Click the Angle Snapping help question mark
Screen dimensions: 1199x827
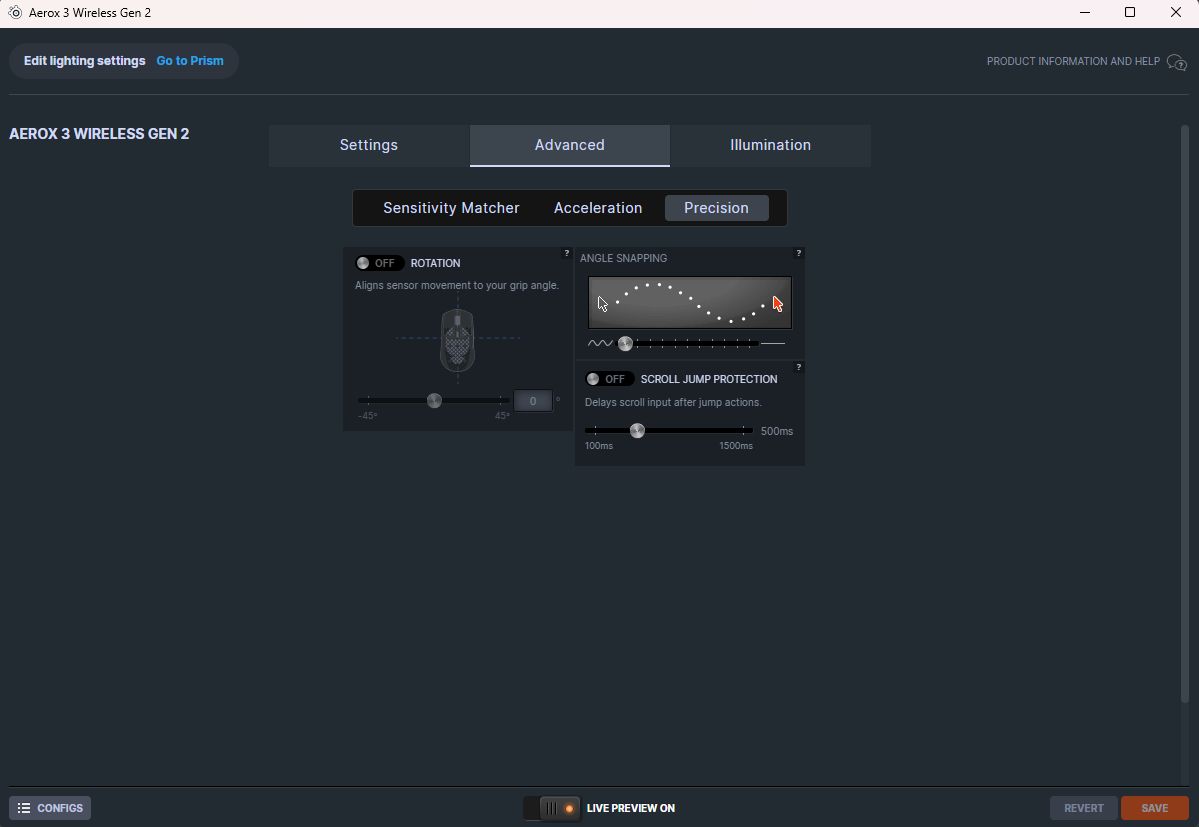(x=798, y=253)
